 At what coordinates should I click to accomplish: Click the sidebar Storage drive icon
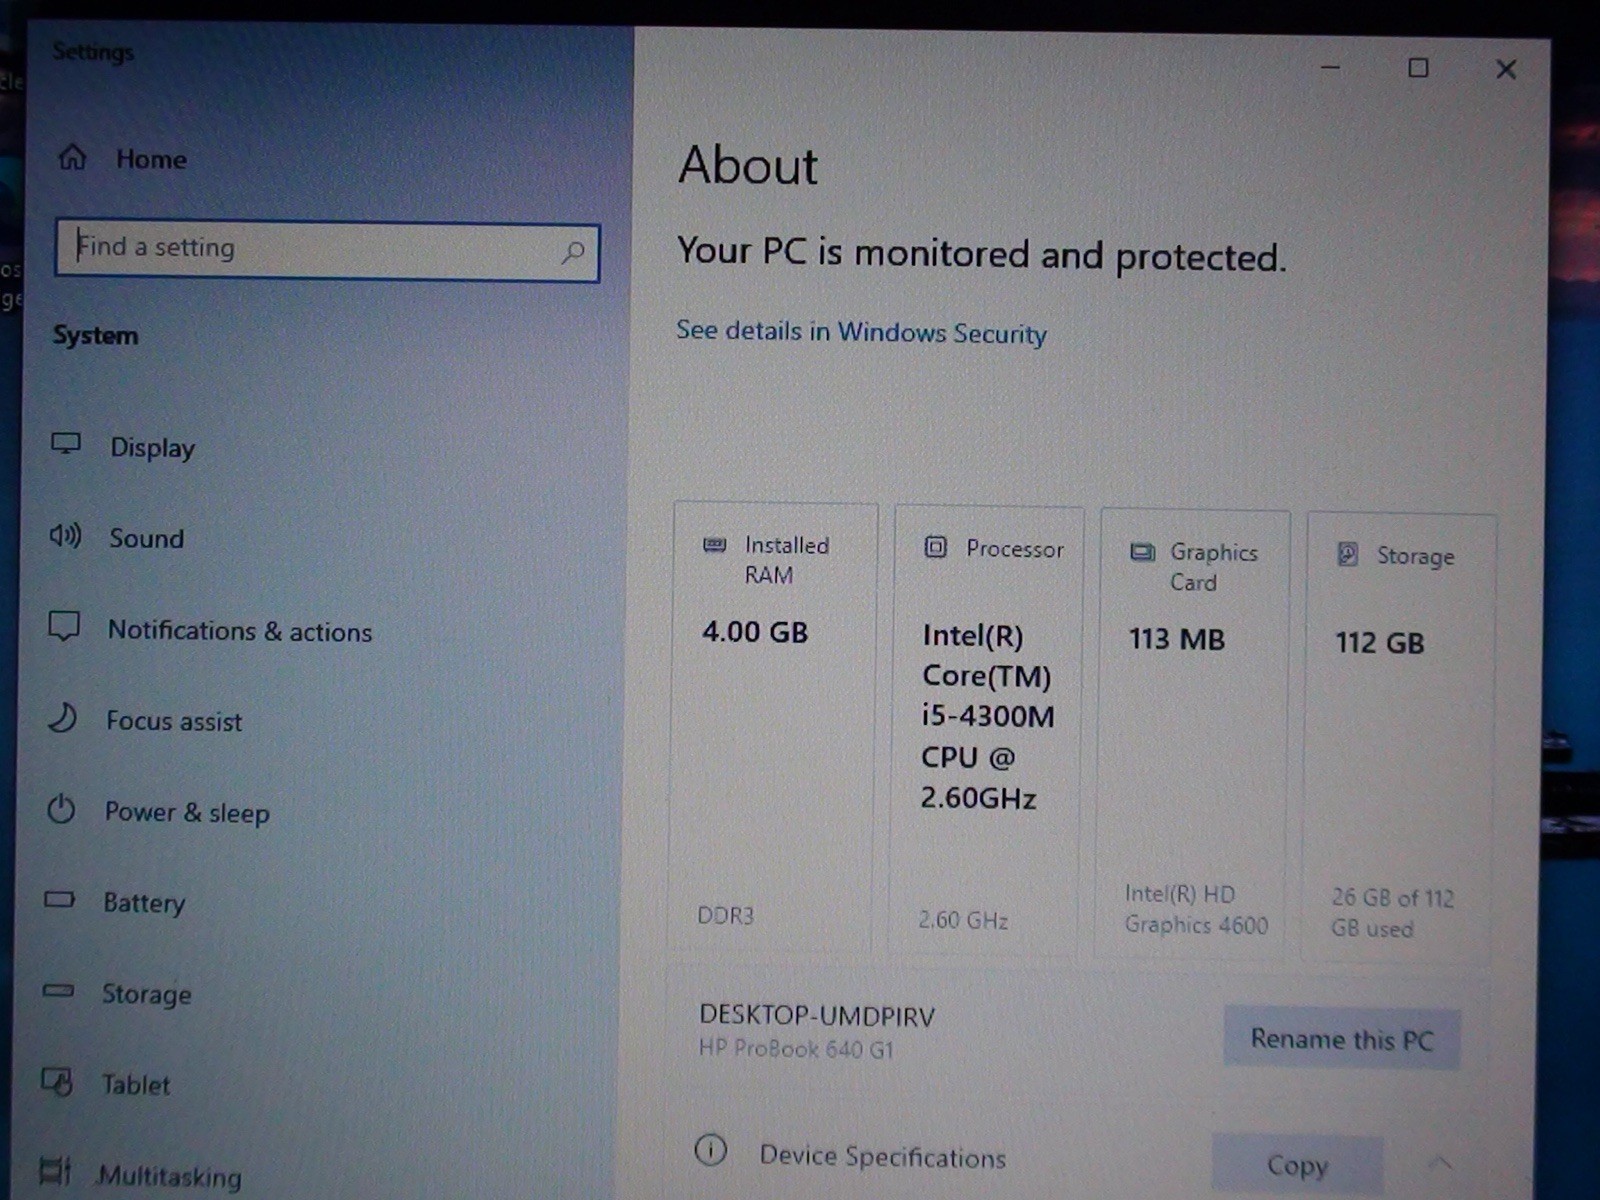click(x=58, y=991)
